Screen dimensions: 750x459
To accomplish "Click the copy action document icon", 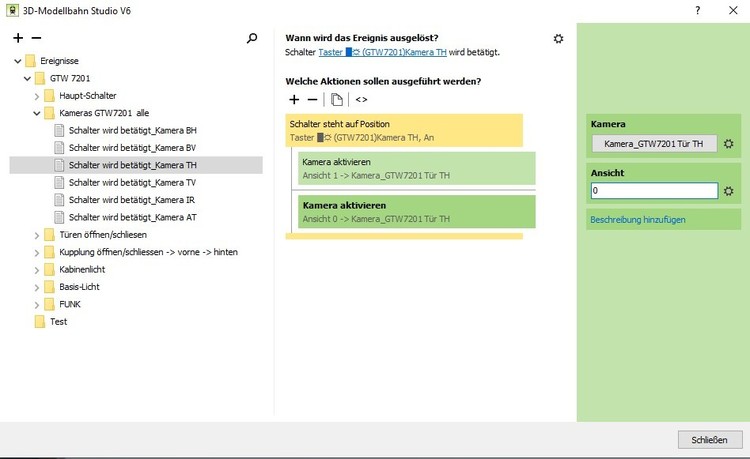I will pos(337,99).
